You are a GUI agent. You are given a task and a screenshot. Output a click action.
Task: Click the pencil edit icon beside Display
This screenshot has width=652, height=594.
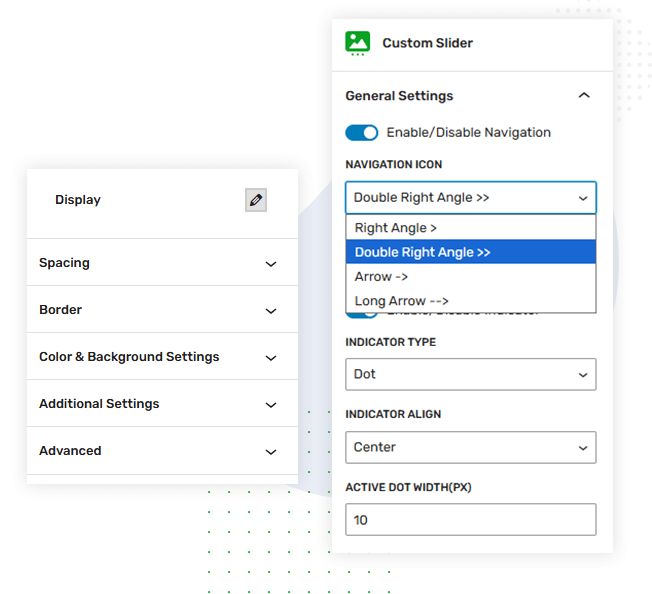tap(256, 200)
